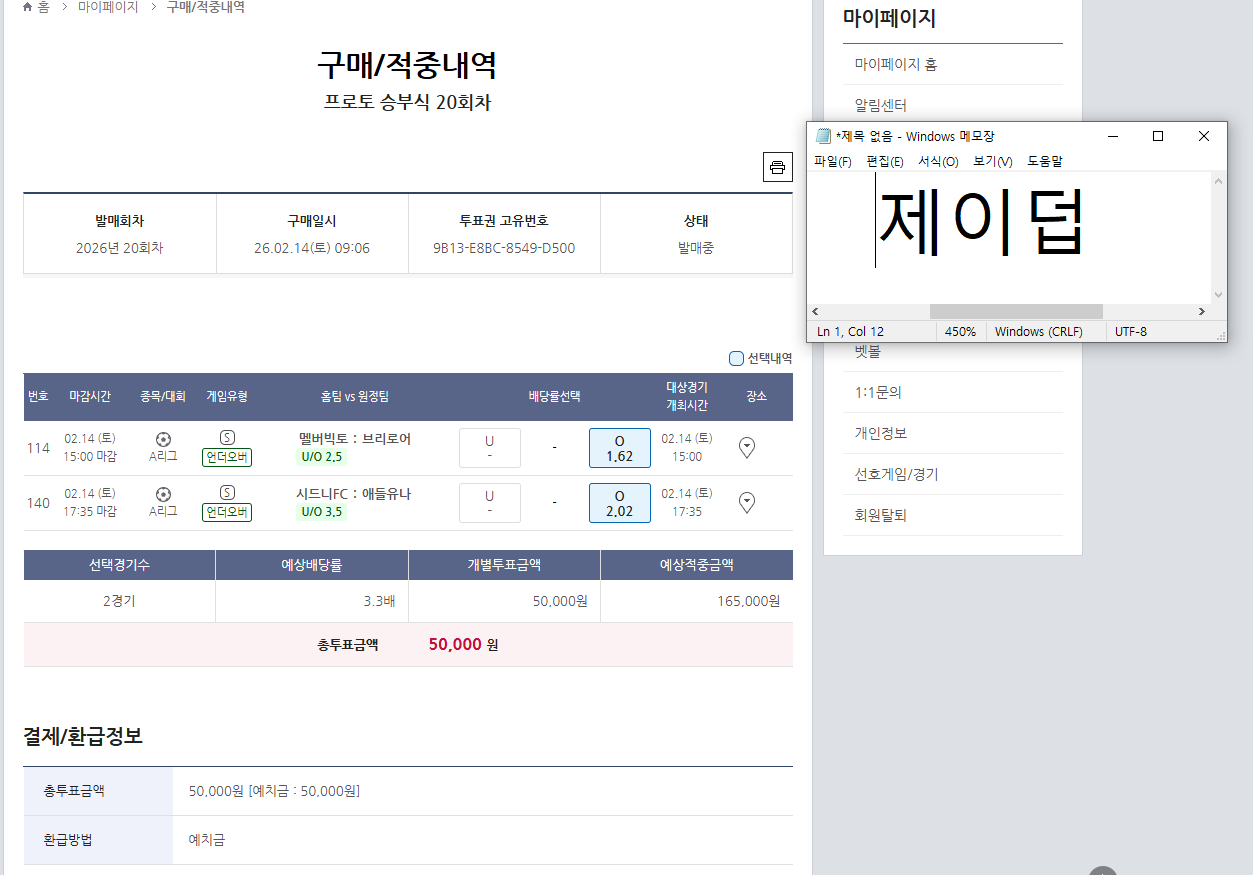
Task: Click the Notepad app icon in title bar
Action: (x=823, y=136)
